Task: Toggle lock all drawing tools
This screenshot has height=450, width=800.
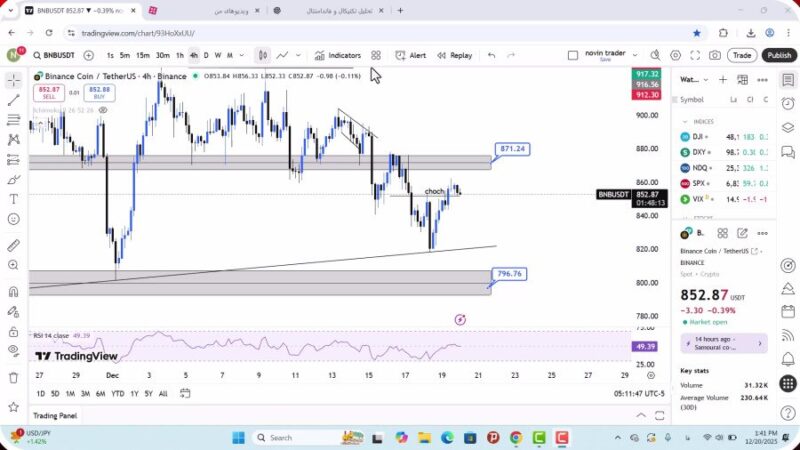Action: (x=13, y=330)
